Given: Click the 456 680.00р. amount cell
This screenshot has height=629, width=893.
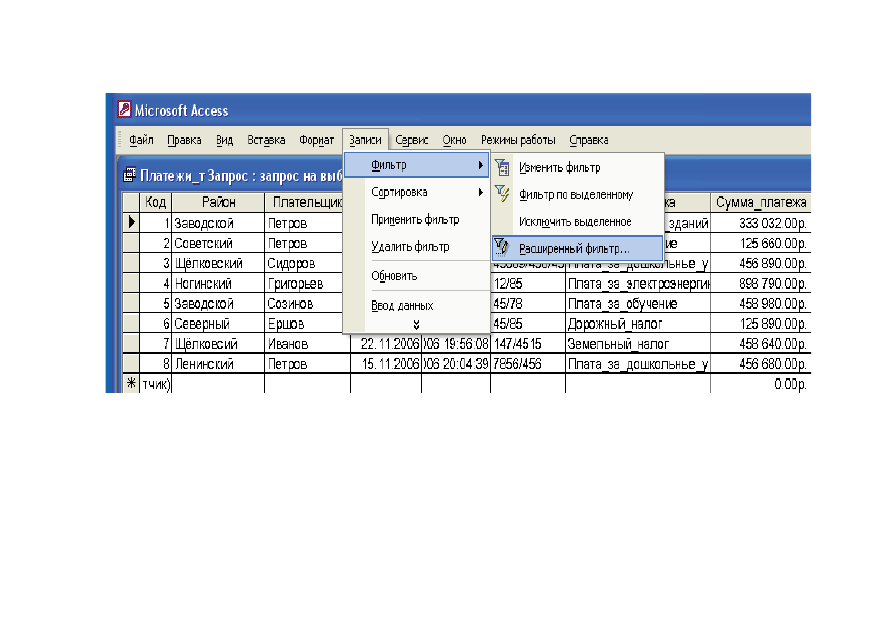Looking at the screenshot, I should point(761,363).
